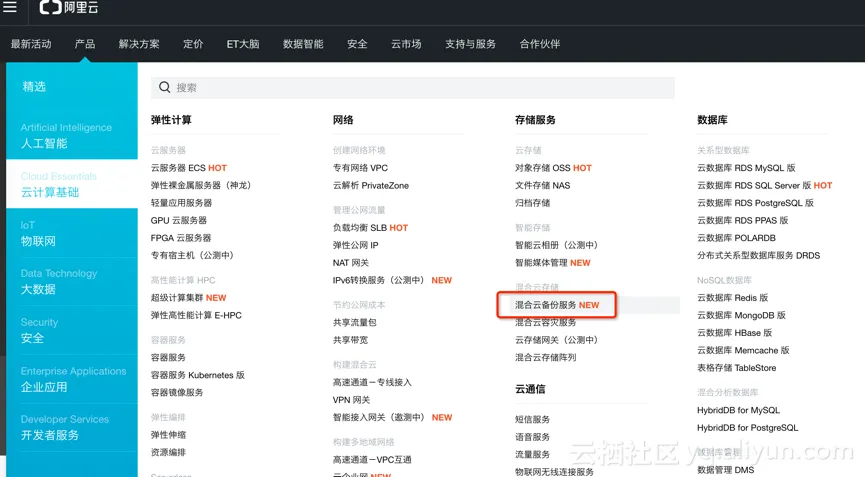Open 轻量应用服务器 link

(181, 203)
